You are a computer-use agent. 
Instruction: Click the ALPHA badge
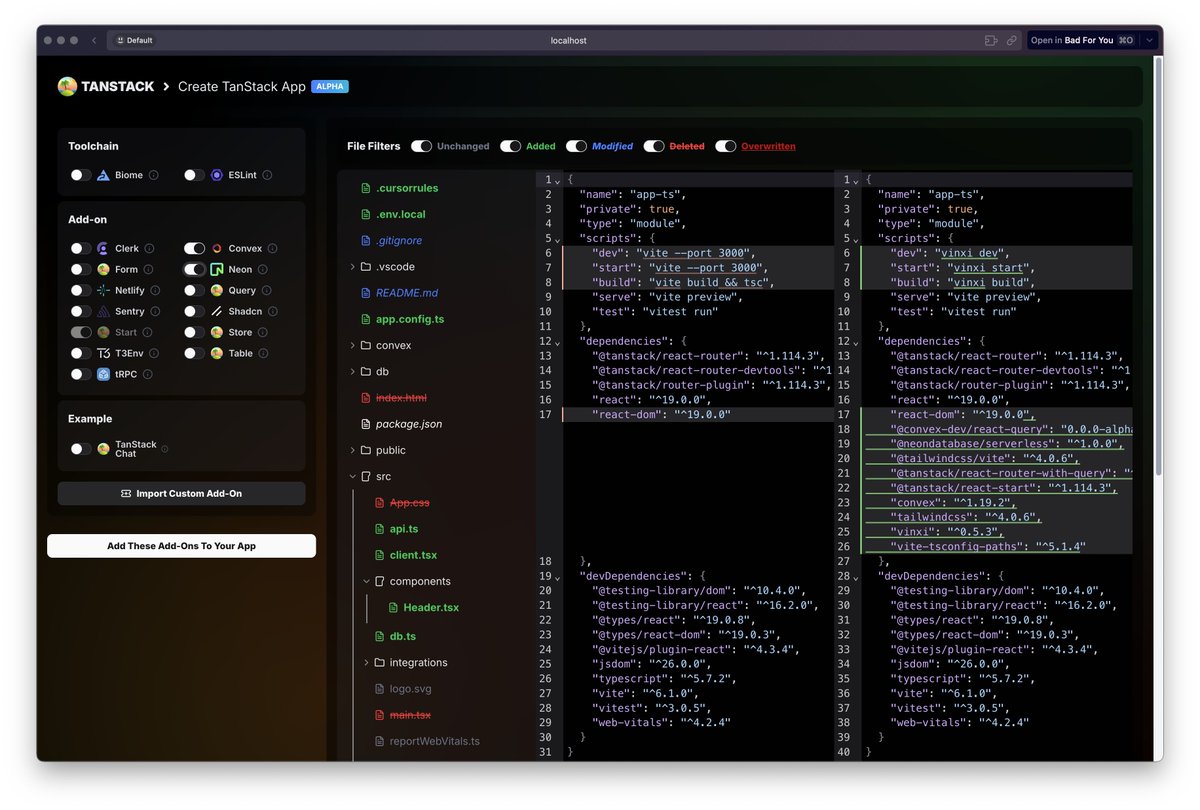pos(329,86)
